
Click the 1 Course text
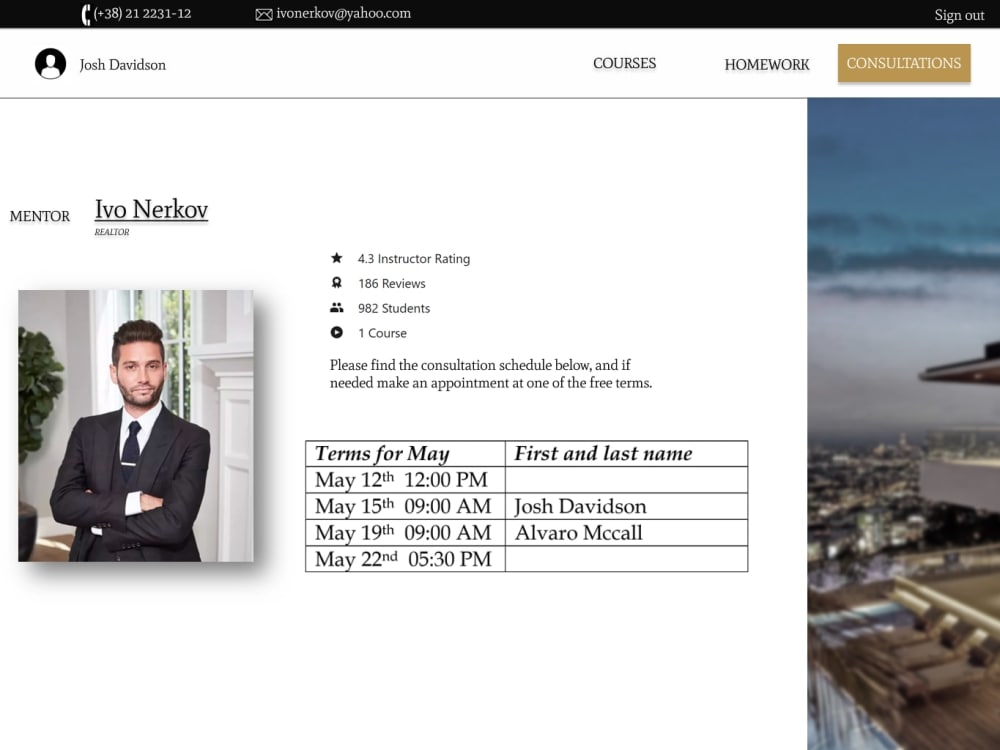[382, 333]
